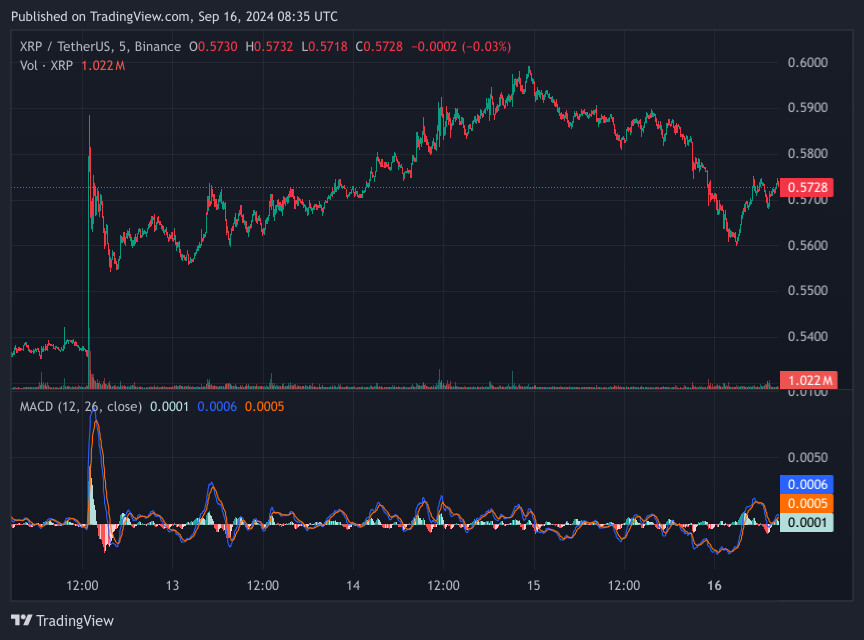The image size is (864, 640).
Task: Click the 13 date label on time axis
Action: (172, 585)
